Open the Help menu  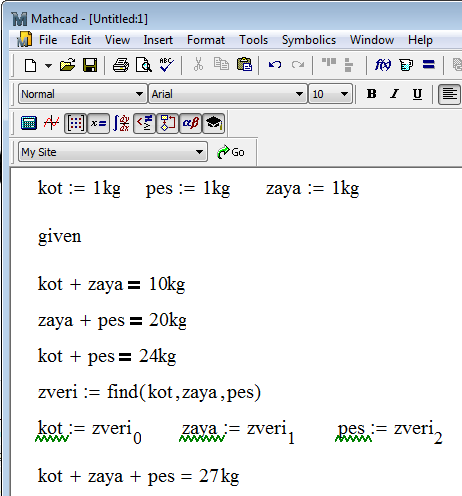[x=420, y=40]
